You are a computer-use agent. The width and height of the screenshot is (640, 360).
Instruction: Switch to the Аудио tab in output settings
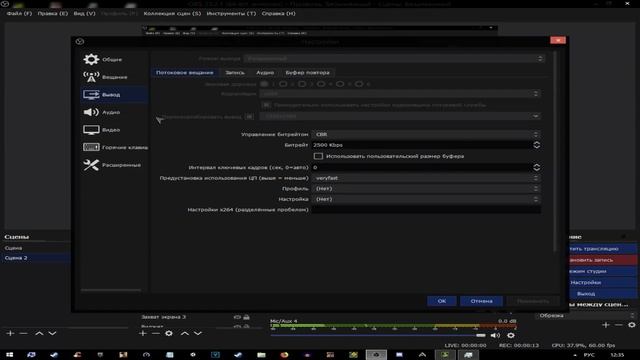(x=265, y=73)
